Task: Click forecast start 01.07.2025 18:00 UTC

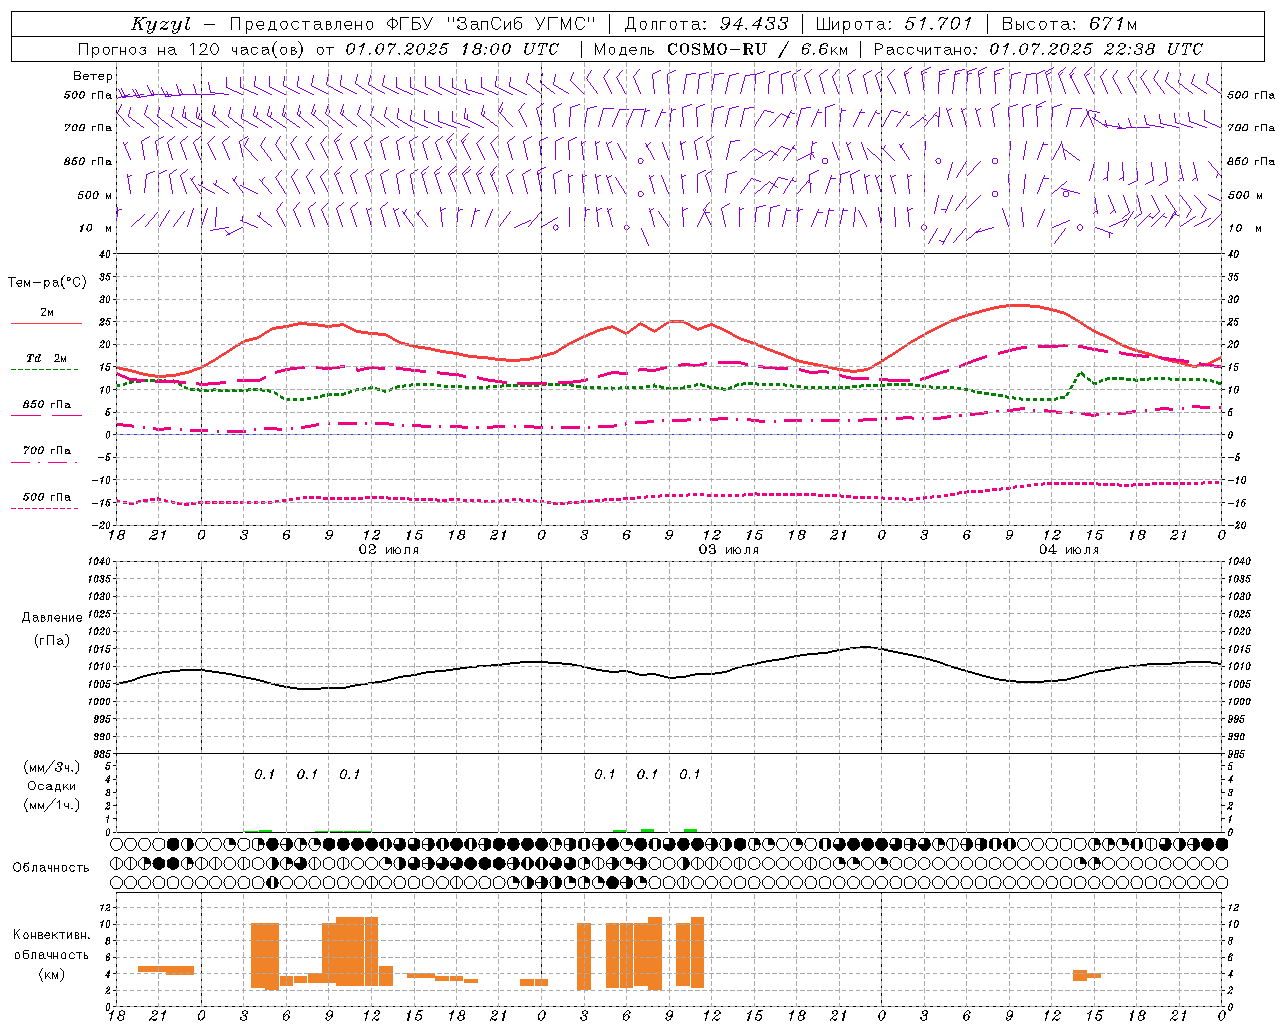Action: (452, 49)
